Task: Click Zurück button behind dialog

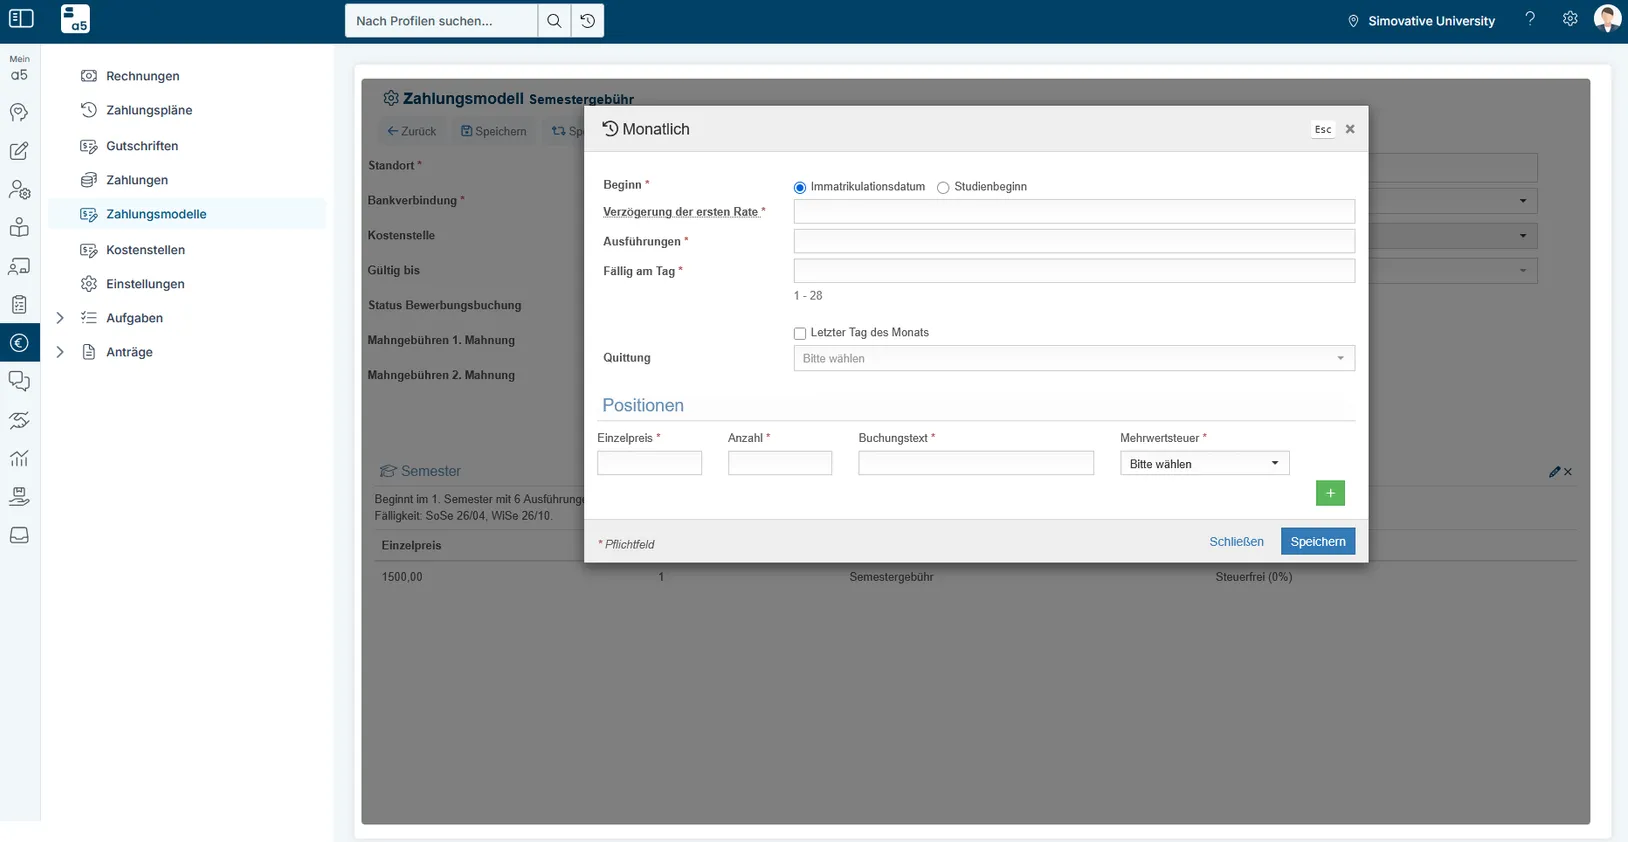Action: click(412, 131)
